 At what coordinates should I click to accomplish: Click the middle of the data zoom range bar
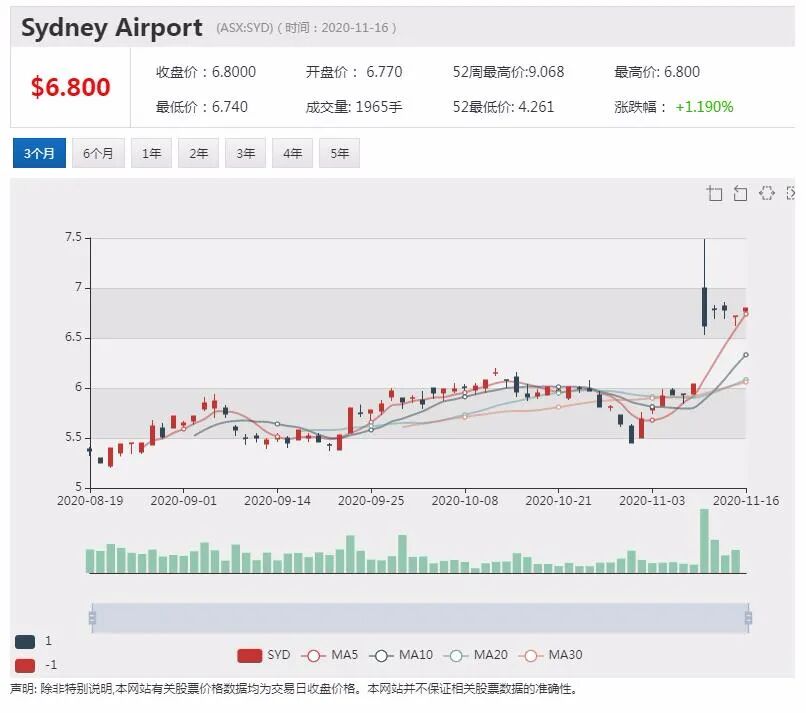tap(420, 617)
